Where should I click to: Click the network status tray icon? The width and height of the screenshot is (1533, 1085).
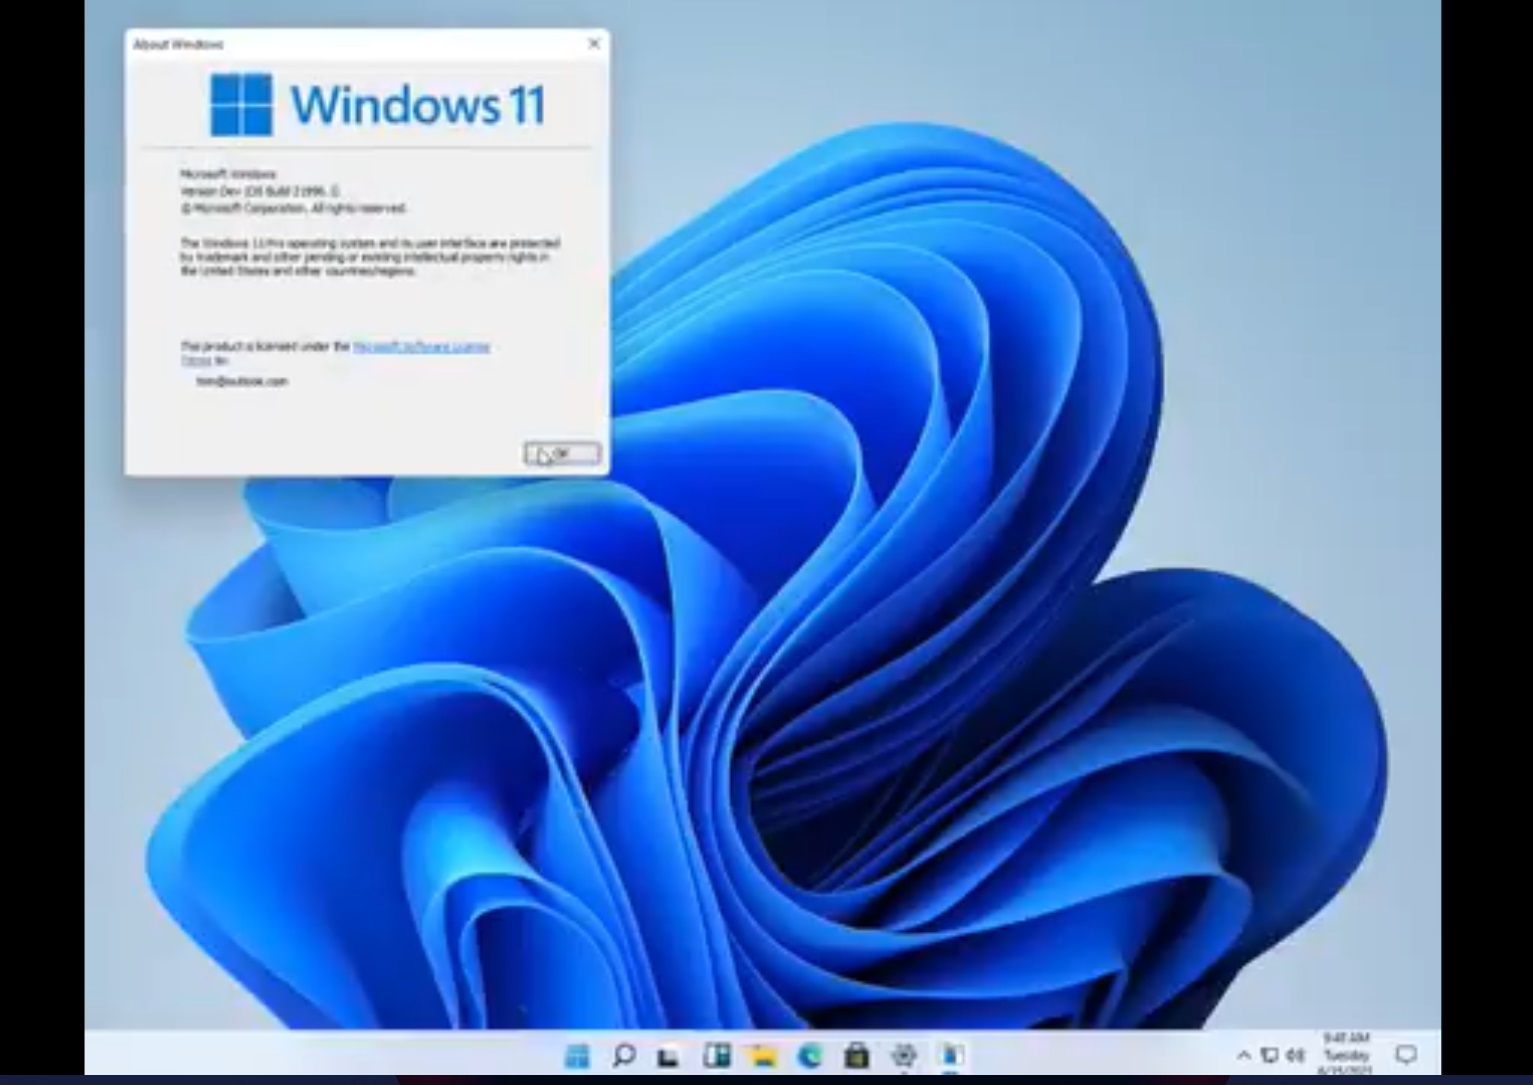(1269, 1055)
